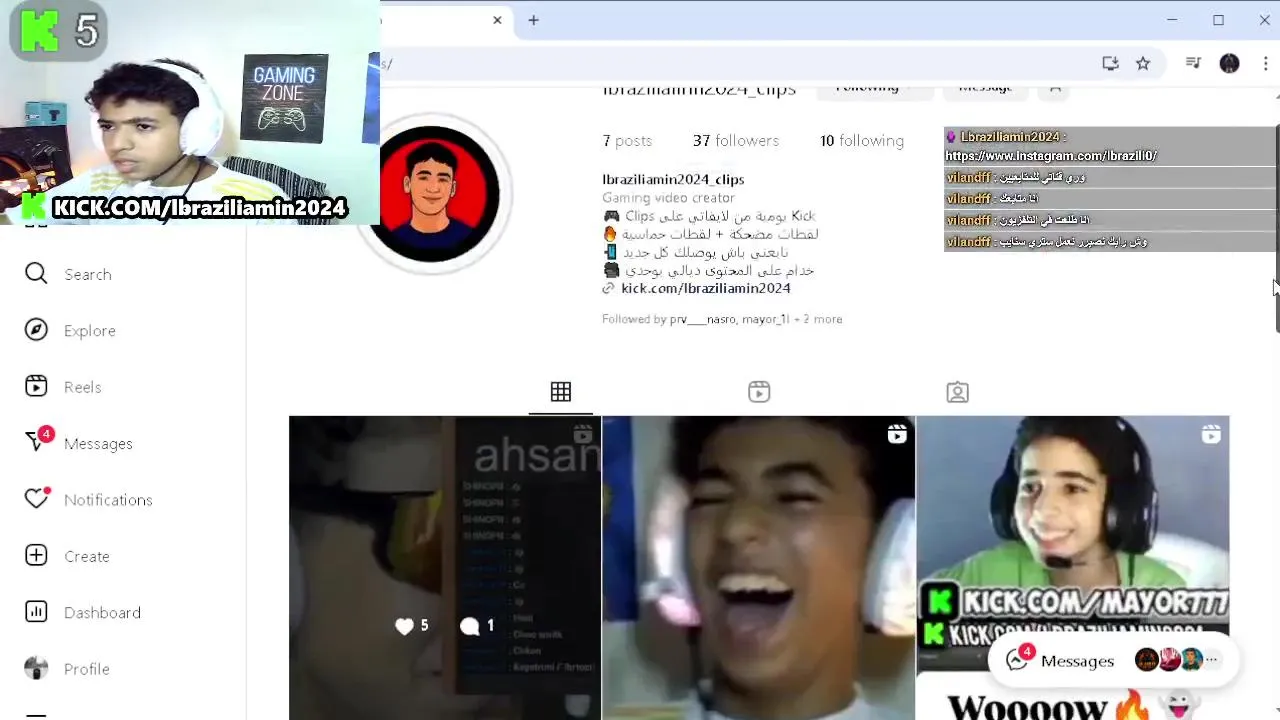Open Notifications heart item
1280x720 pixels.
click(x=88, y=499)
